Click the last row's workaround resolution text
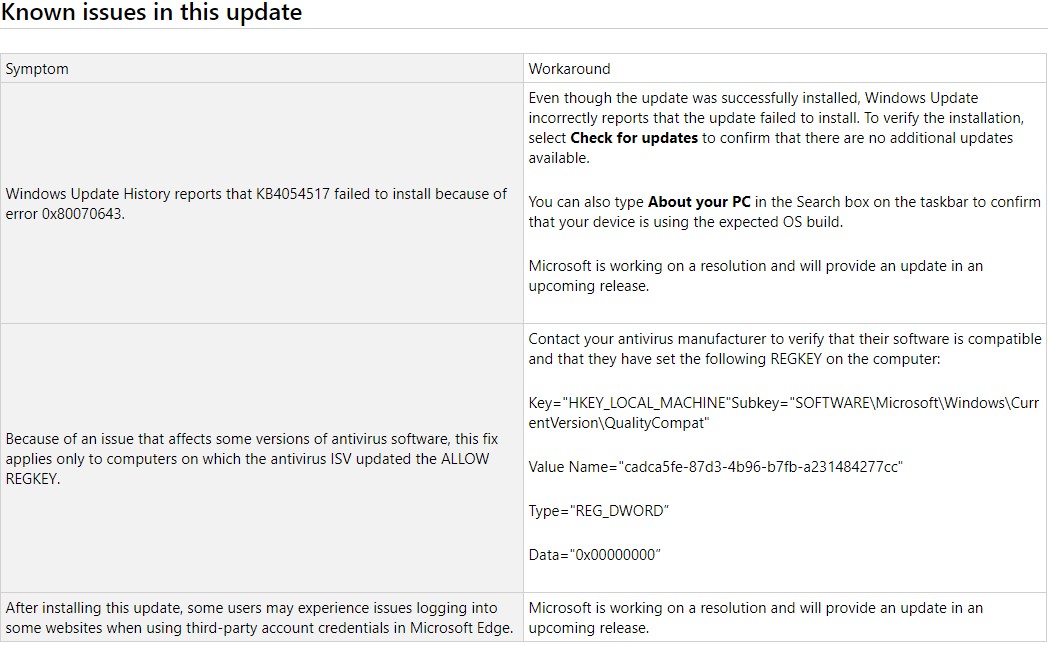1052x645 pixels. pos(755,618)
